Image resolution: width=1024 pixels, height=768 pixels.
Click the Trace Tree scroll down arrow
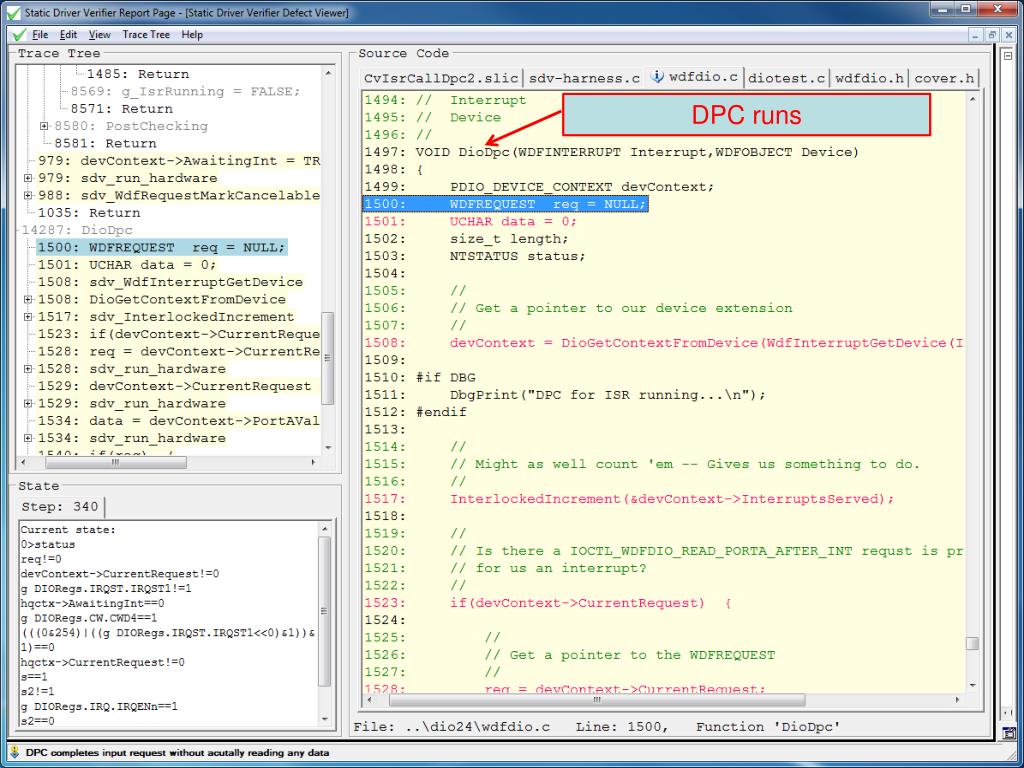328,447
